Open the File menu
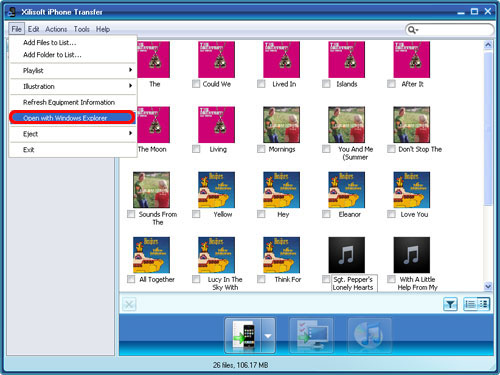Screen dimensions: 500x375 pos(16,29)
